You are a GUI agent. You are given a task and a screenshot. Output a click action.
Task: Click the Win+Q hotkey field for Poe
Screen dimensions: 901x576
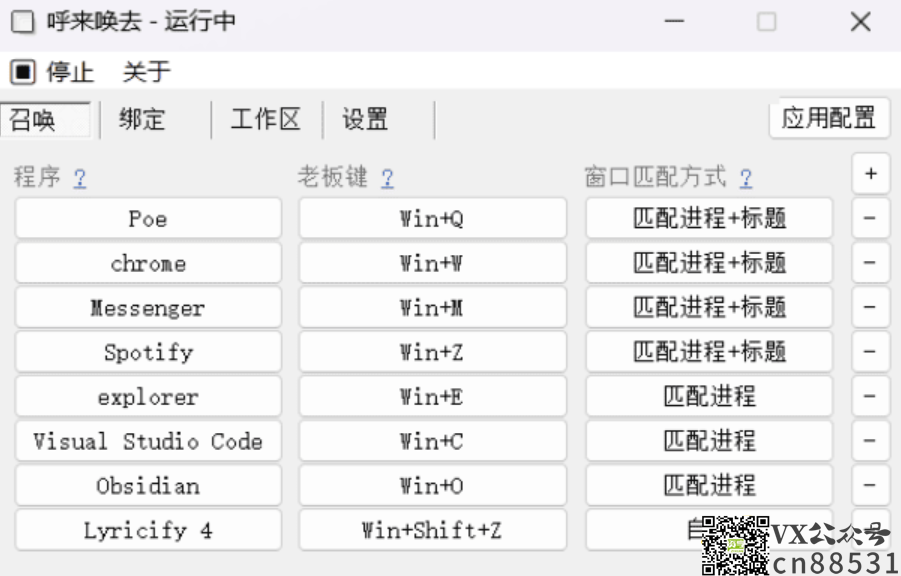(x=431, y=218)
